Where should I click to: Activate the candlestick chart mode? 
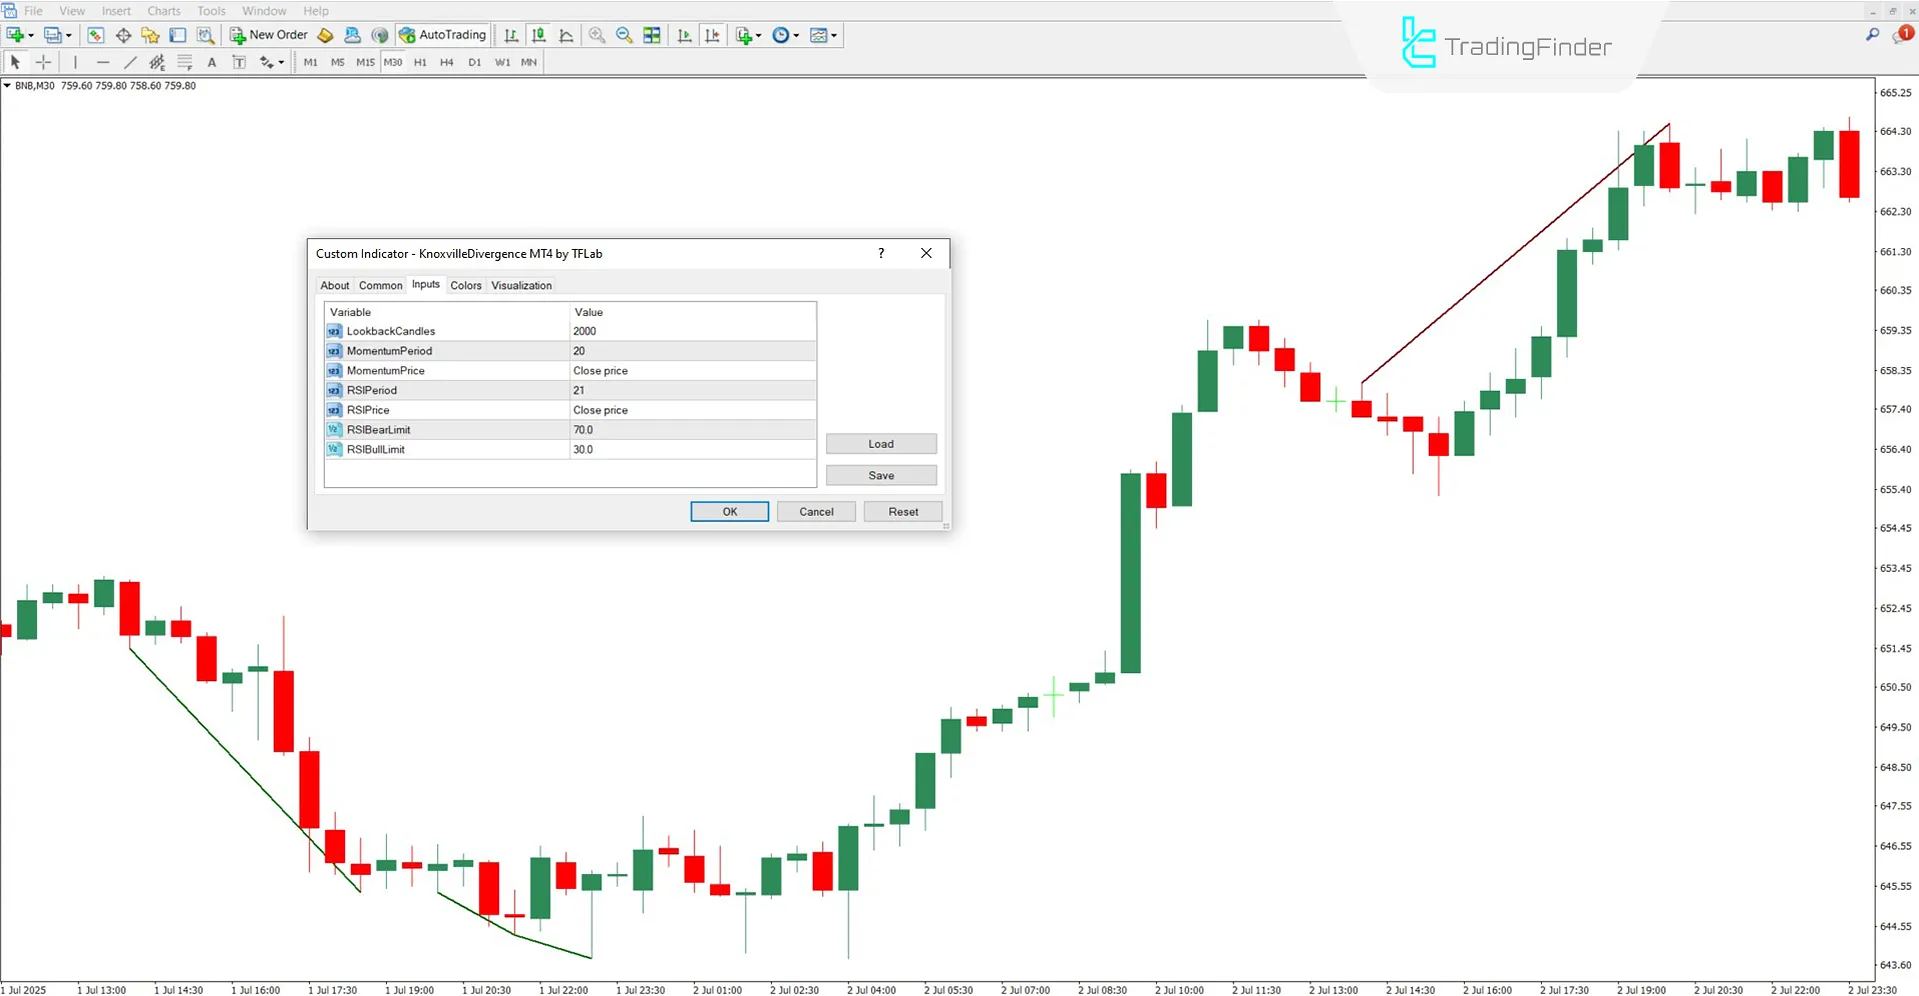pos(538,35)
